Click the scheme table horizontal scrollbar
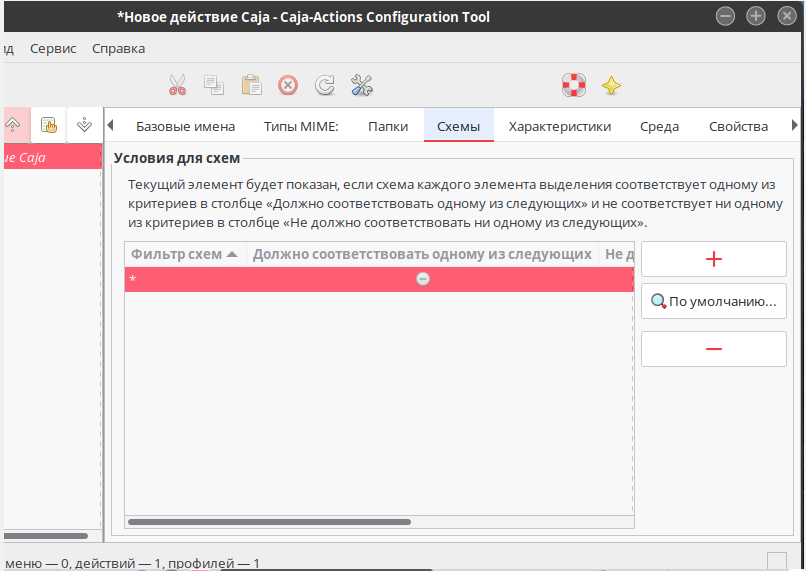 [269, 522]
